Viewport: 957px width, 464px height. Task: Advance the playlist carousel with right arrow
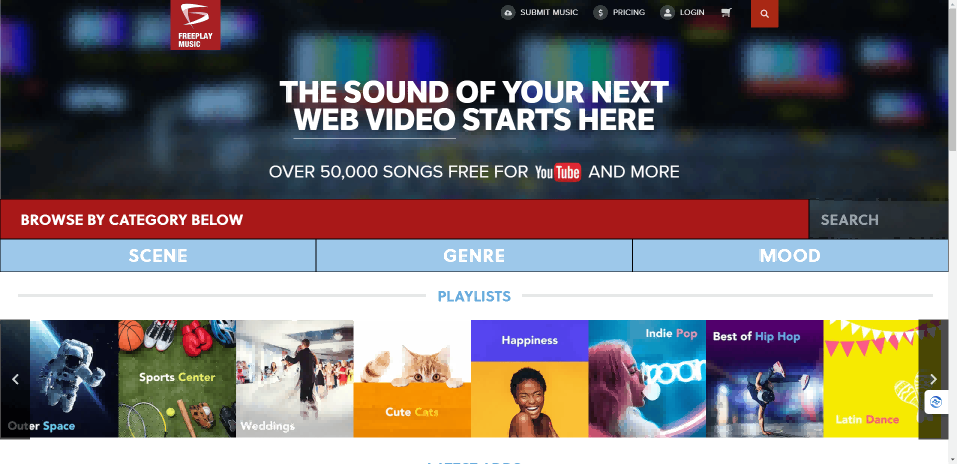933,379
